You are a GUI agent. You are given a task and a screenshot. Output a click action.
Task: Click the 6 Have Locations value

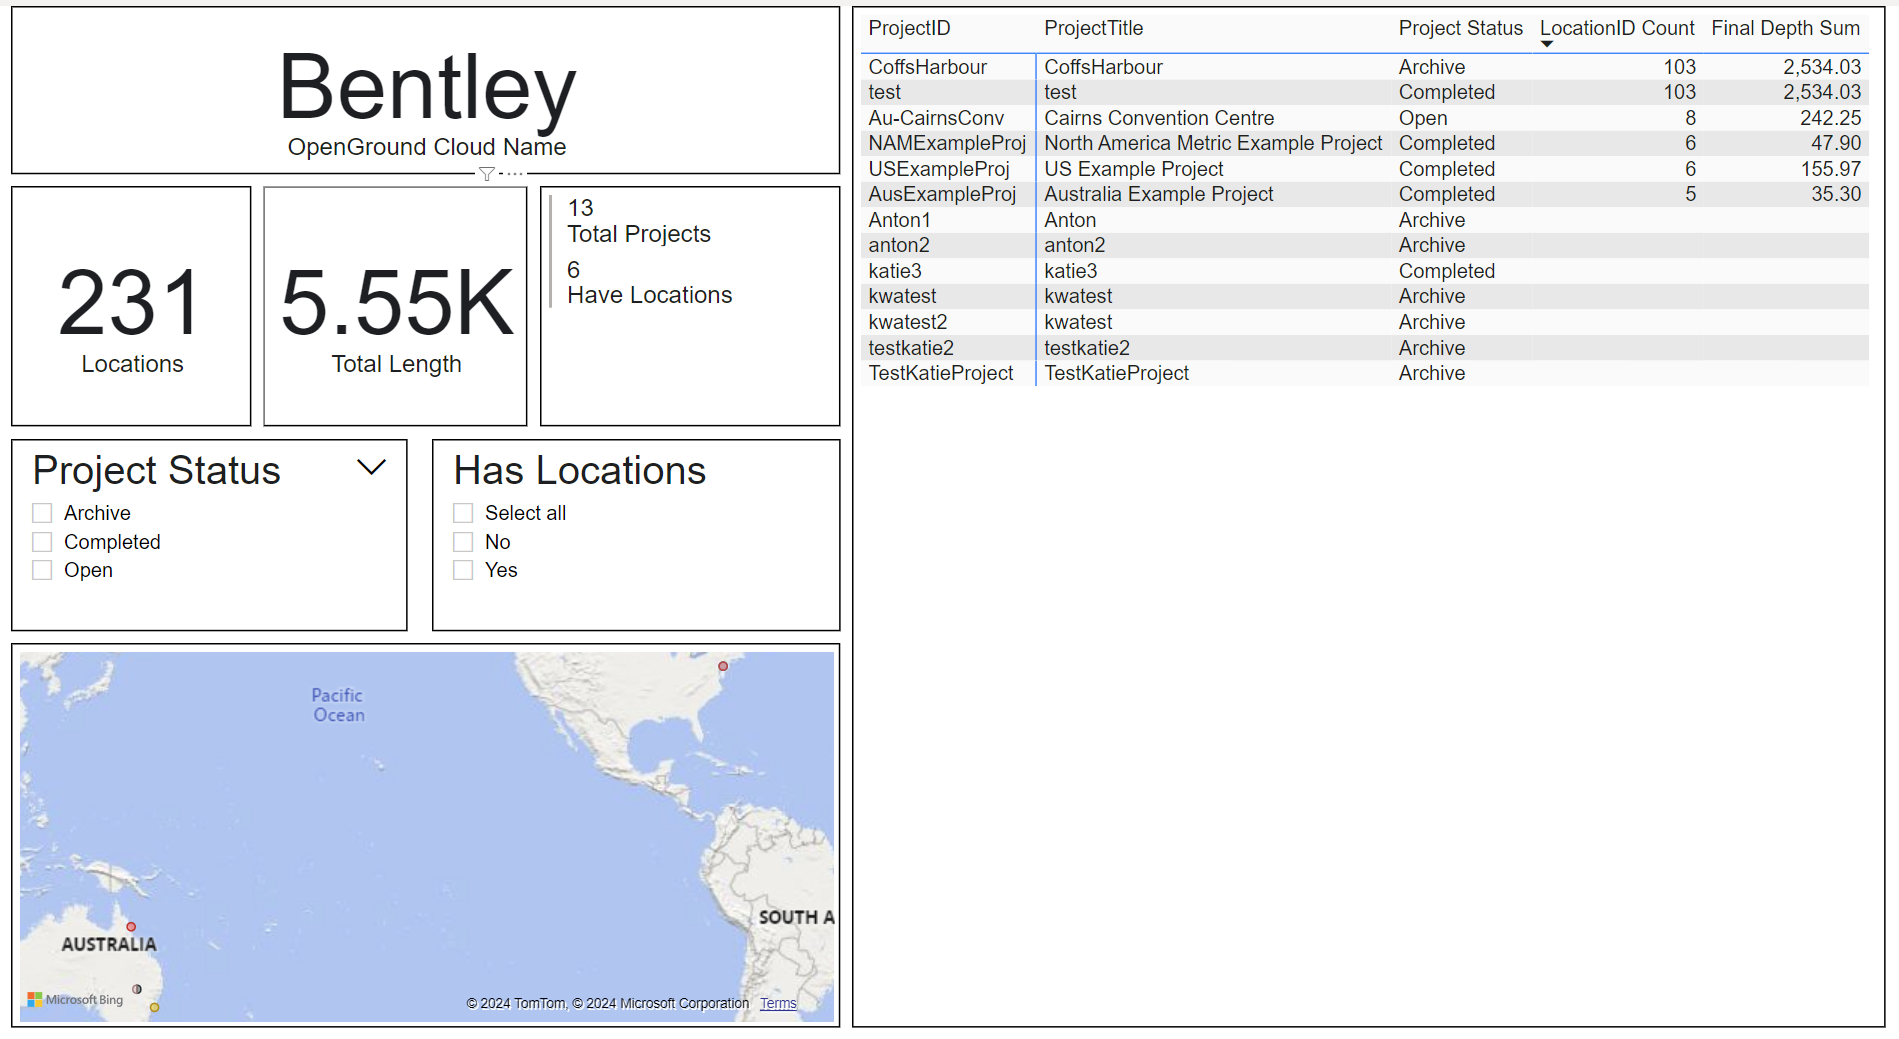(x=573, y=270)
